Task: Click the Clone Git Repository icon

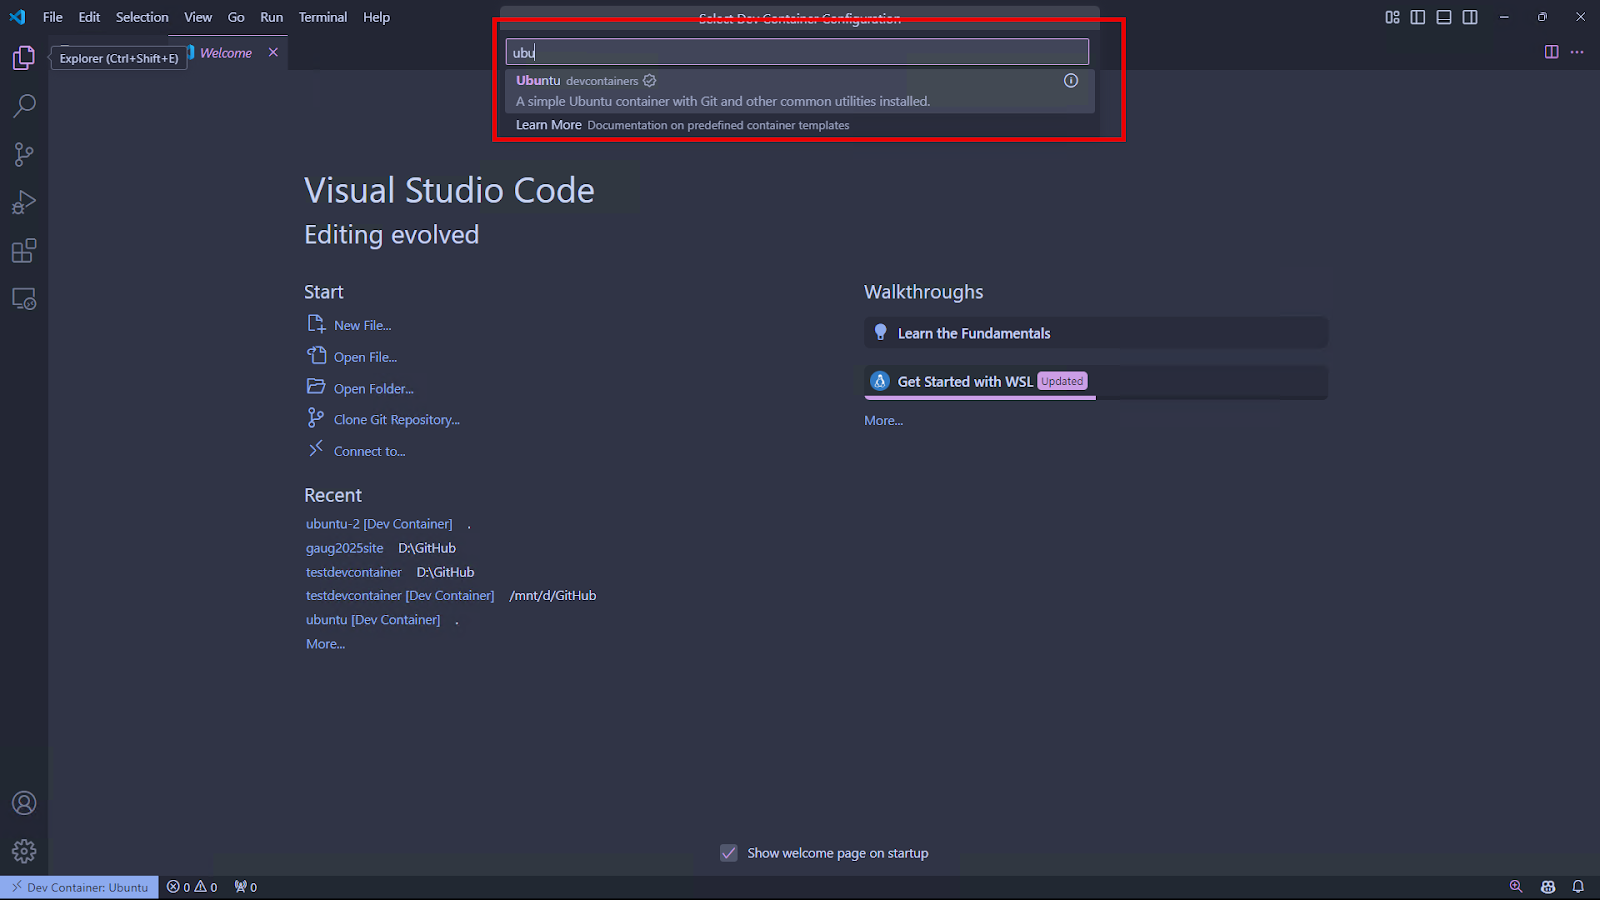Action: pyautogui.click(x=316, y=418)
